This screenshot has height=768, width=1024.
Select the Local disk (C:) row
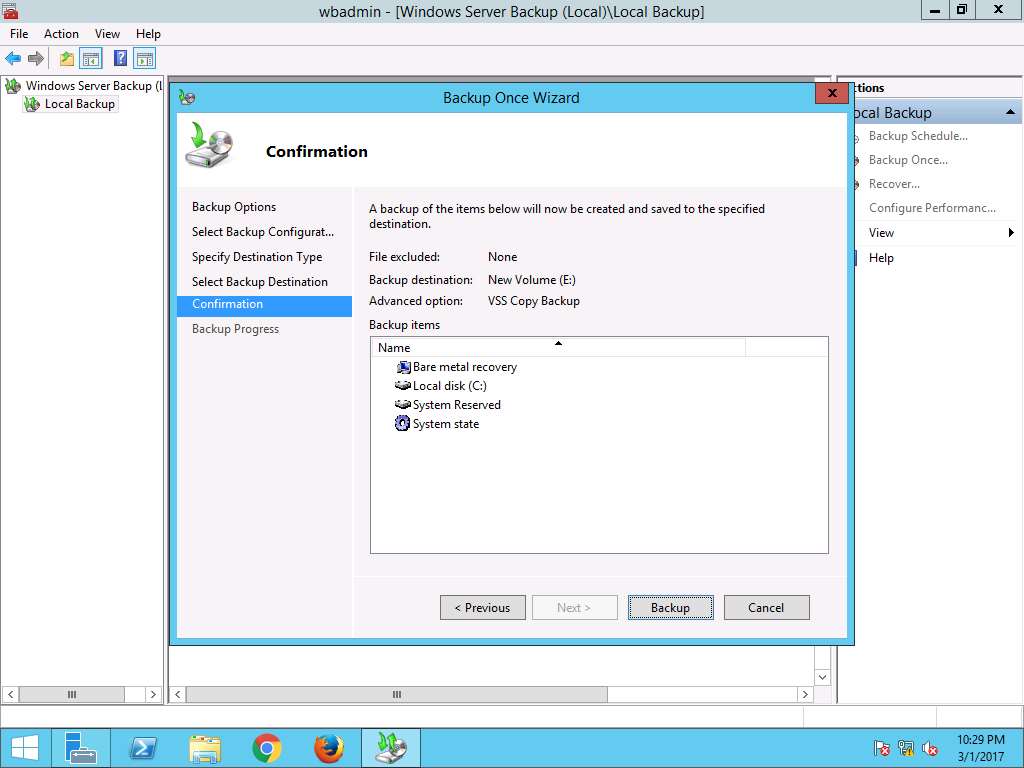[449, 386]
